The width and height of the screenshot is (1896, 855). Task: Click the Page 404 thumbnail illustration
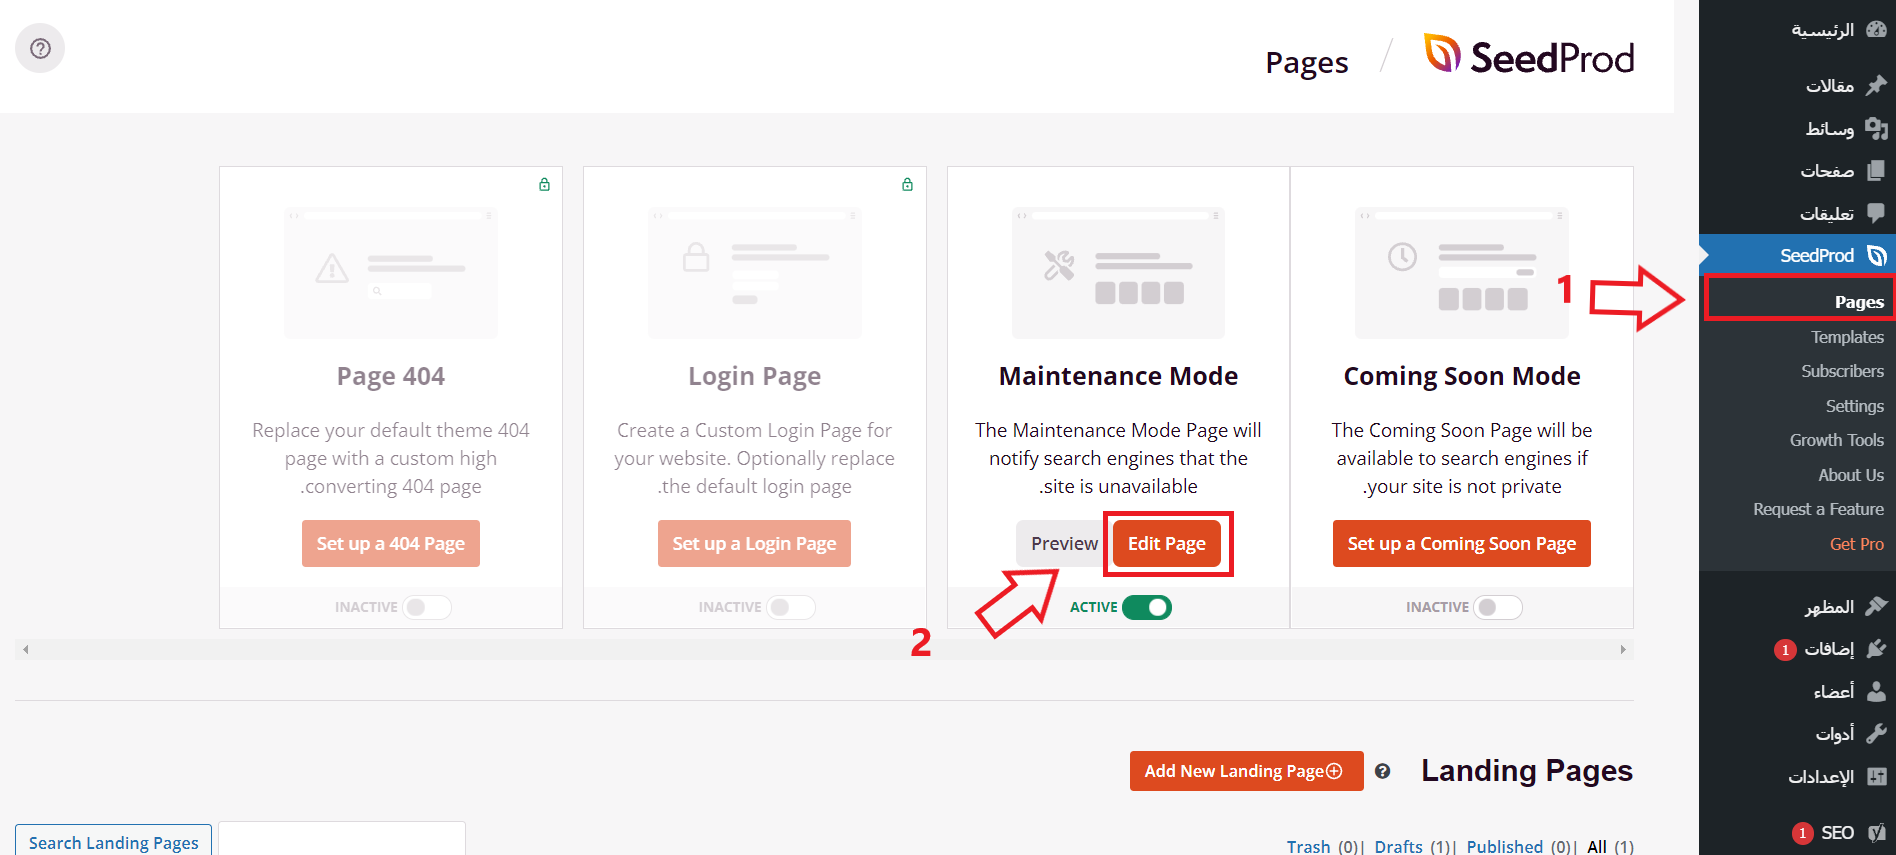pyautogui.click(x=391, y=273)
